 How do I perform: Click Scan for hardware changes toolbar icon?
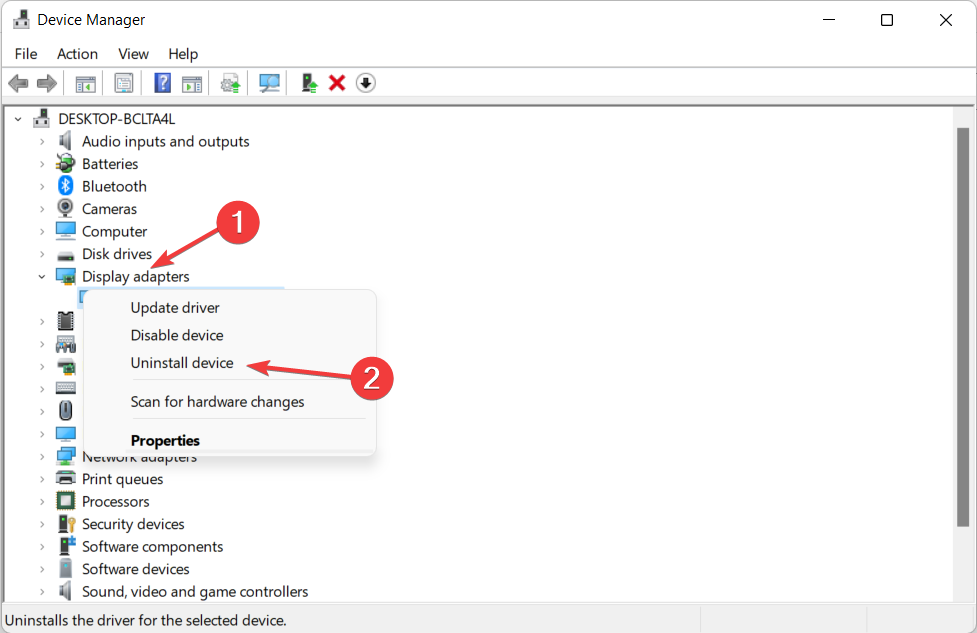(269, 83)
